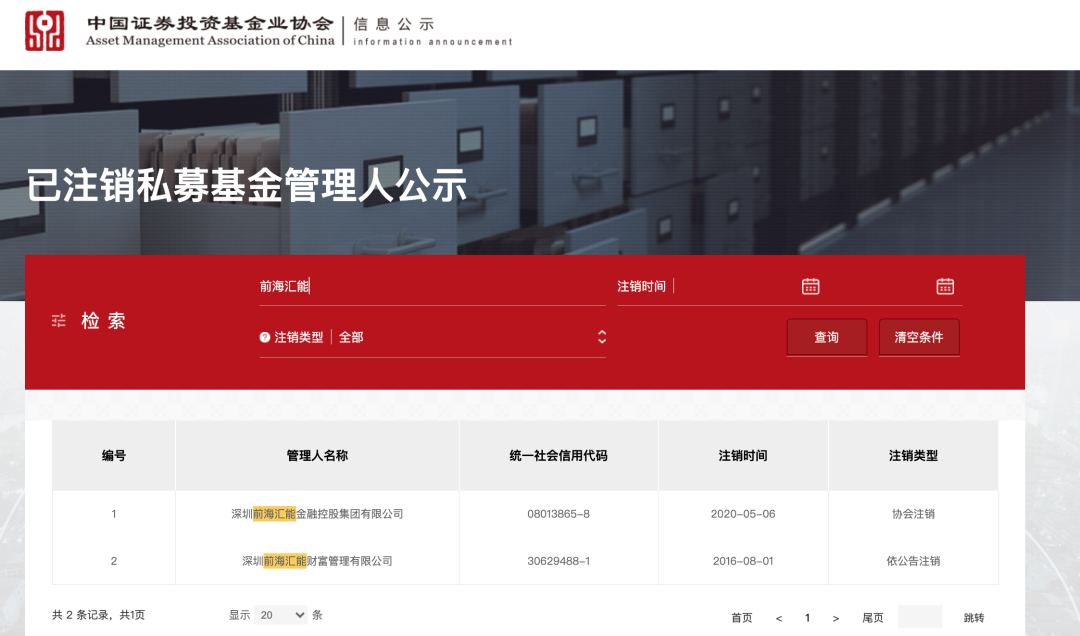This screenshot has width=1080, height=636.
Task: Focus the manager name search field
Action: pos(433,286)
